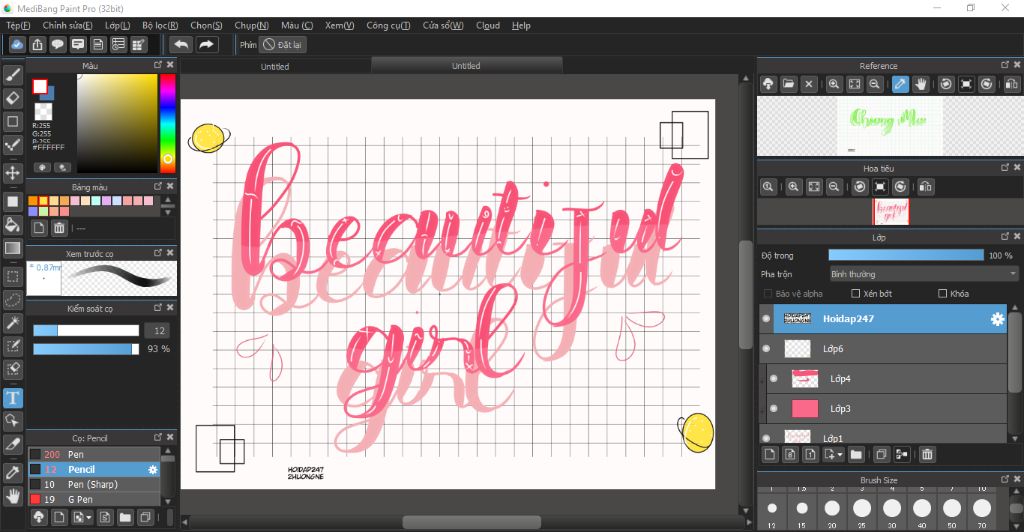Create layer folder in Lớp panel
Image resolution: width=1024 pixels, height=532 pixels.
coord(856,454)
